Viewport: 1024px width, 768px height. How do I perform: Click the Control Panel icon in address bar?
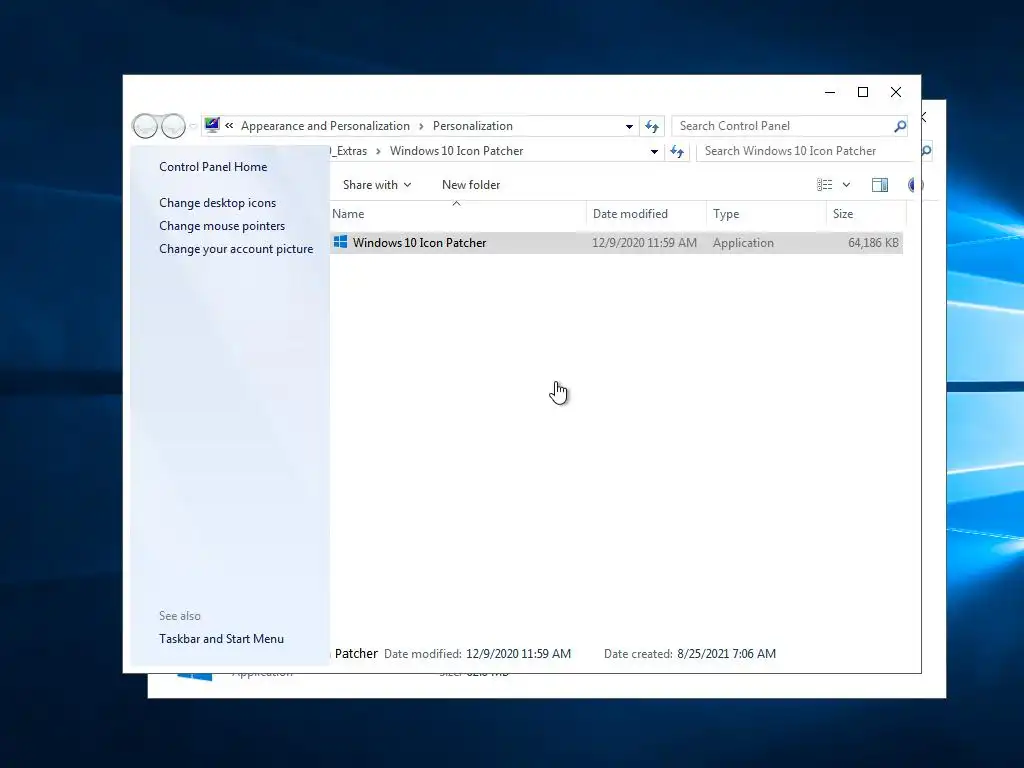tap(212, 125)
